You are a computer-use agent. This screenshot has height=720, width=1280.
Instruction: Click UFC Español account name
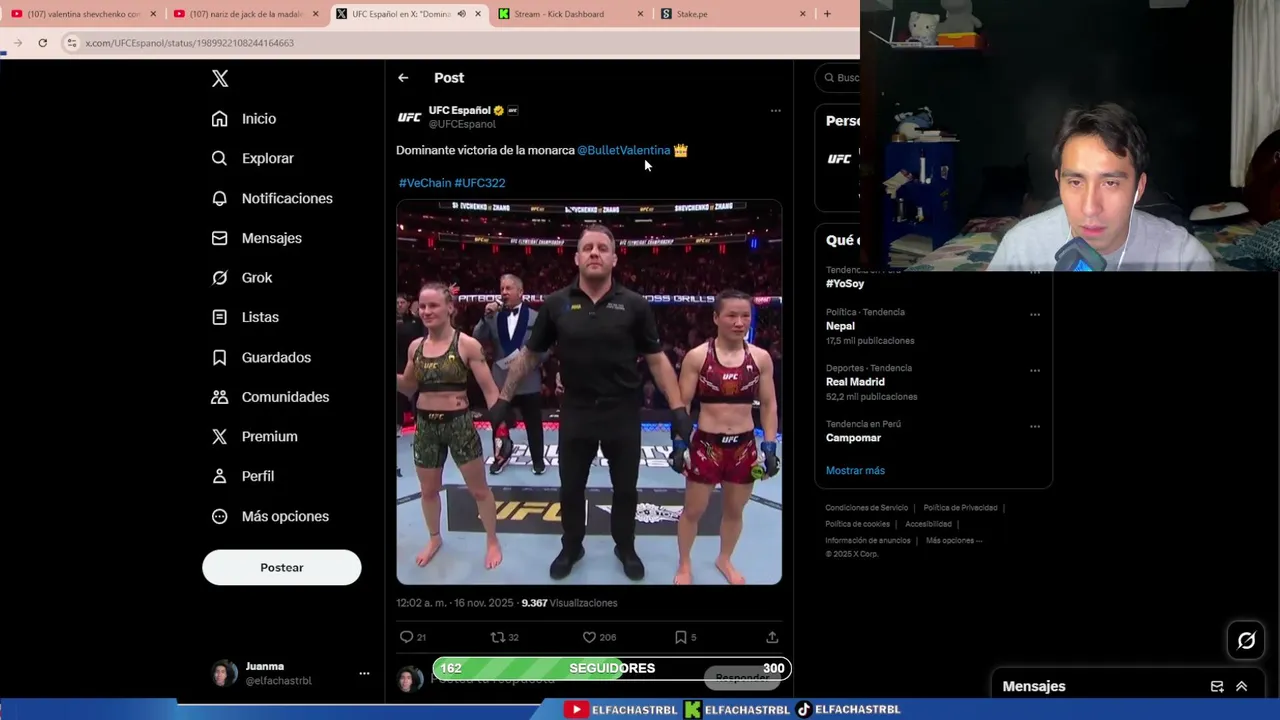tap(459, 110)
